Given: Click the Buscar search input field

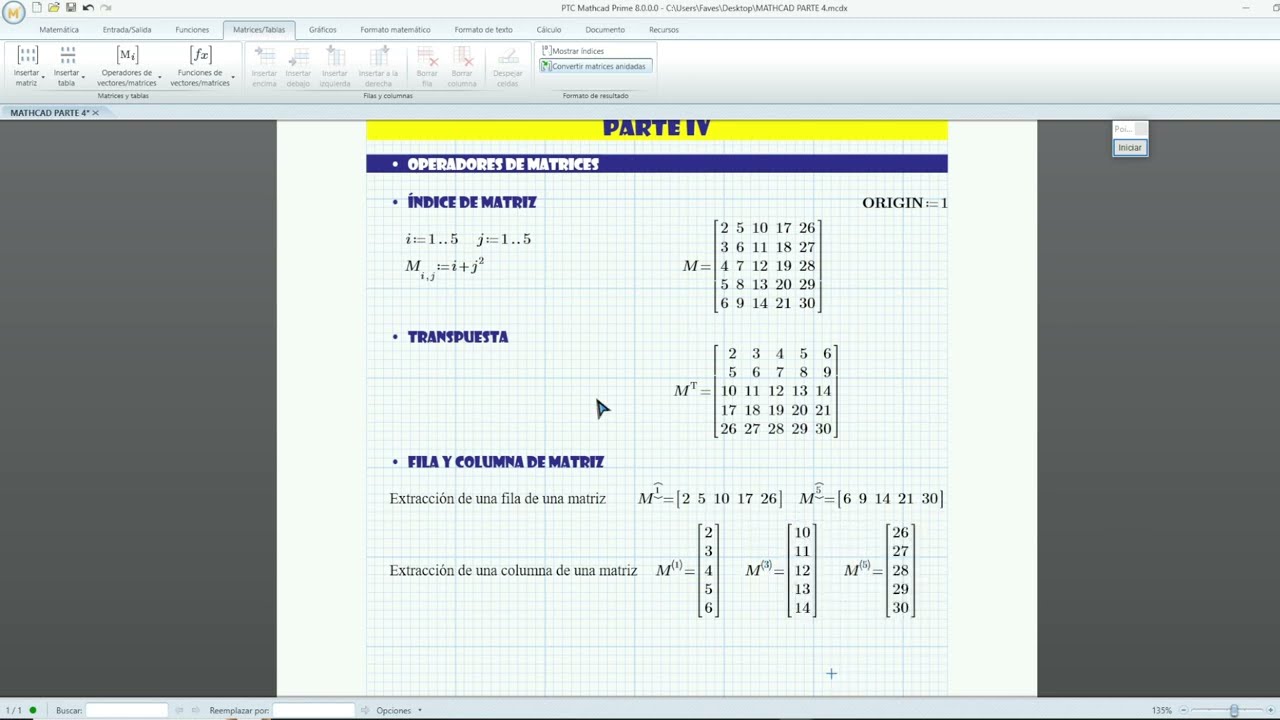Looking at the screenshot, I should (x=127, y=710).
